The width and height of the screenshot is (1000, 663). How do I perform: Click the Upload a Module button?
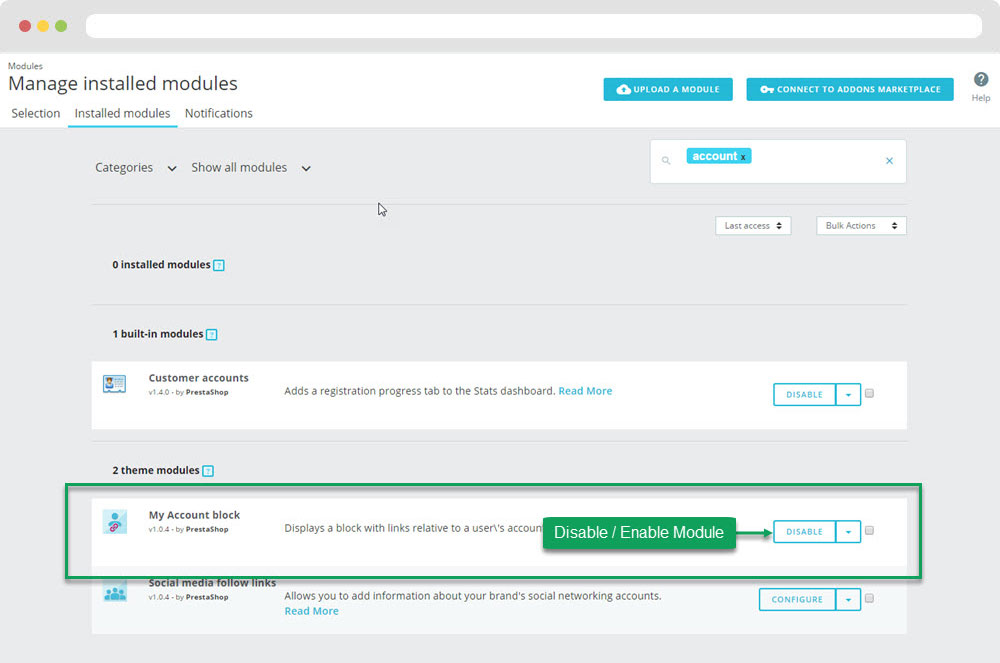(668, 89)
